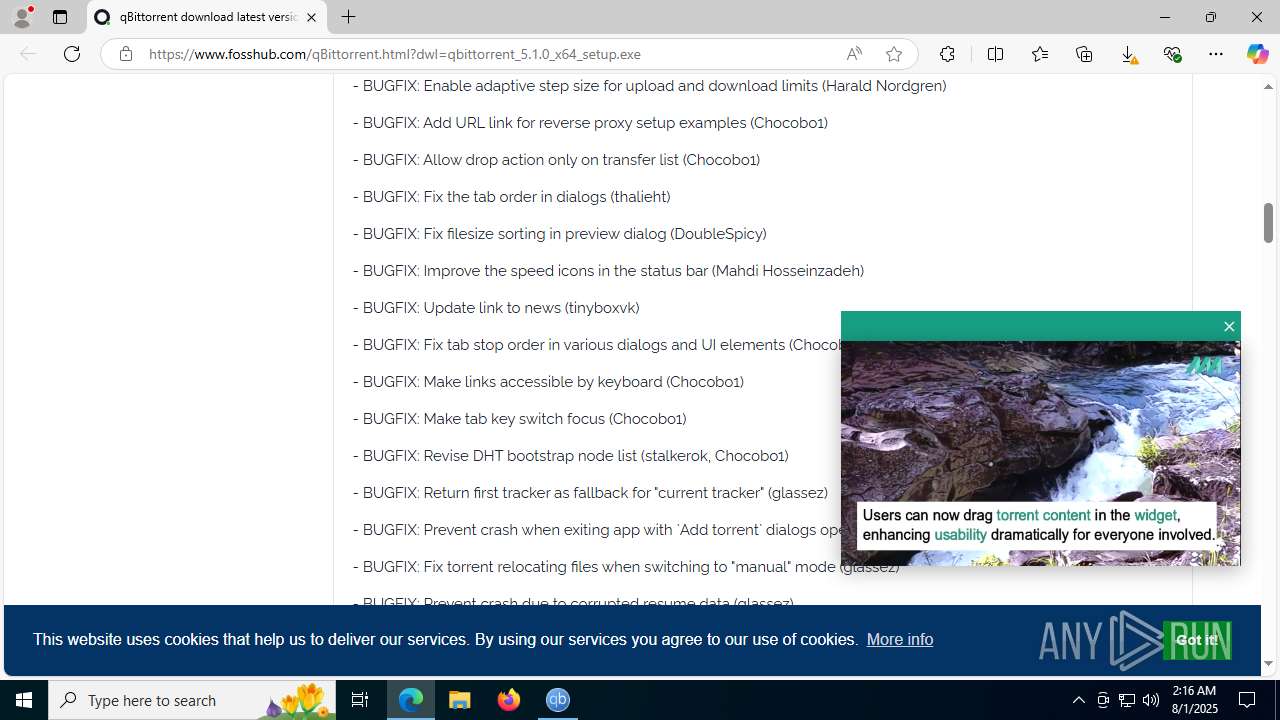Show the Downloads panel

(1128, 54)
